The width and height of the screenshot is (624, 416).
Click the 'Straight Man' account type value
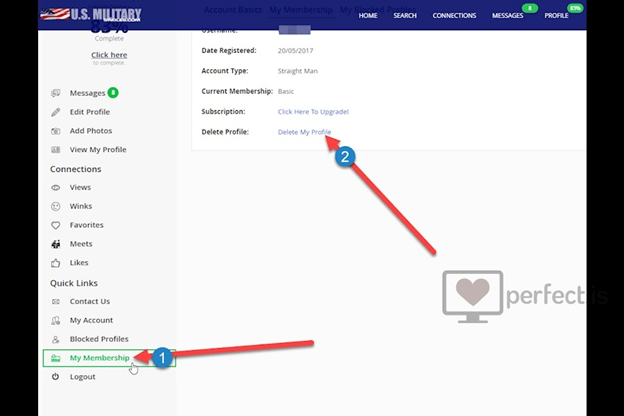coord(298,71)
